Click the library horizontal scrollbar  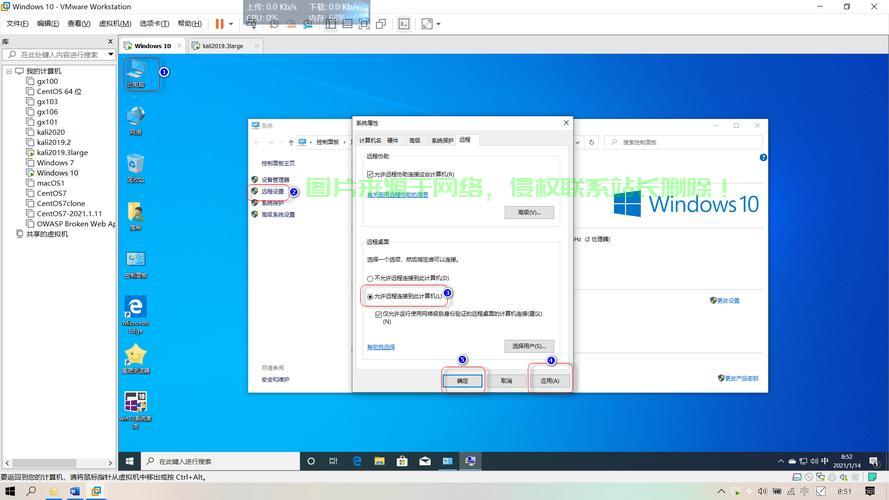pos(45,463)
